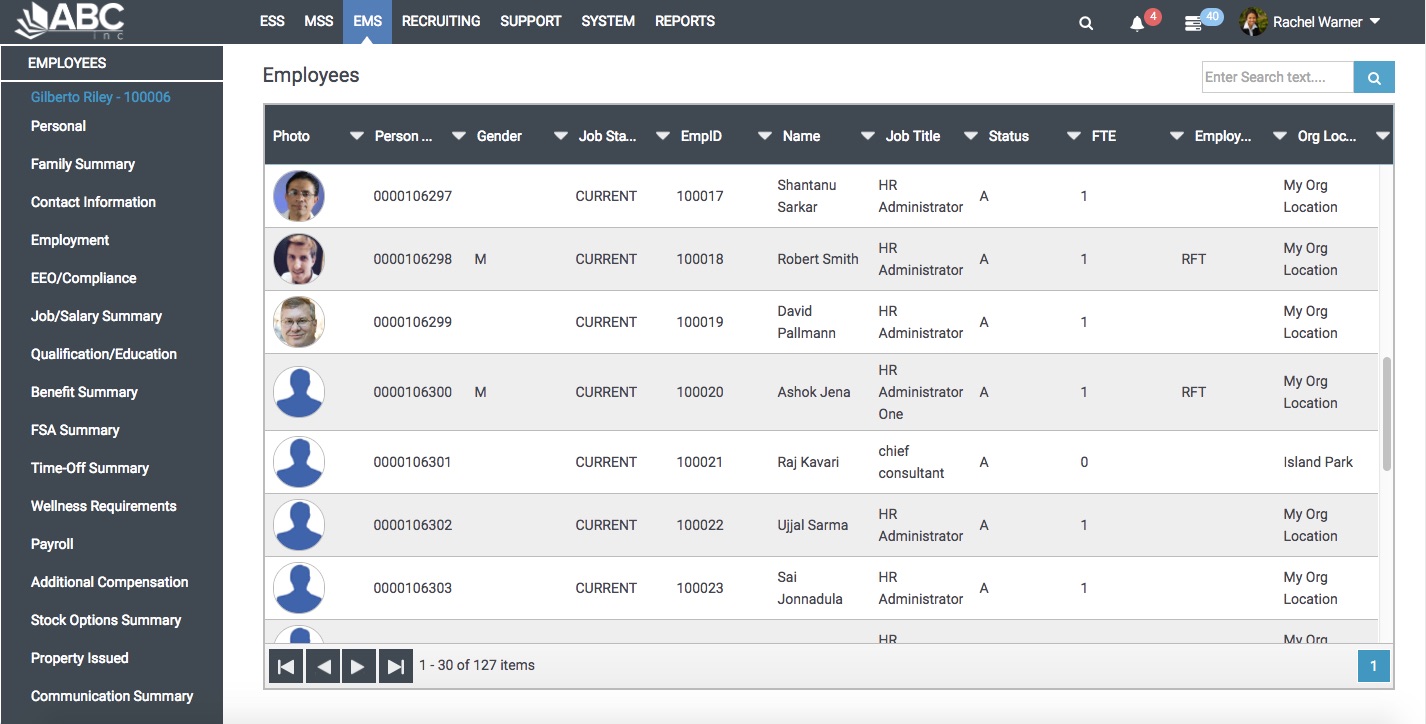Click Rachel Warner's profile avatar
1426x724 pixels.
click(x=1253, y=21)
